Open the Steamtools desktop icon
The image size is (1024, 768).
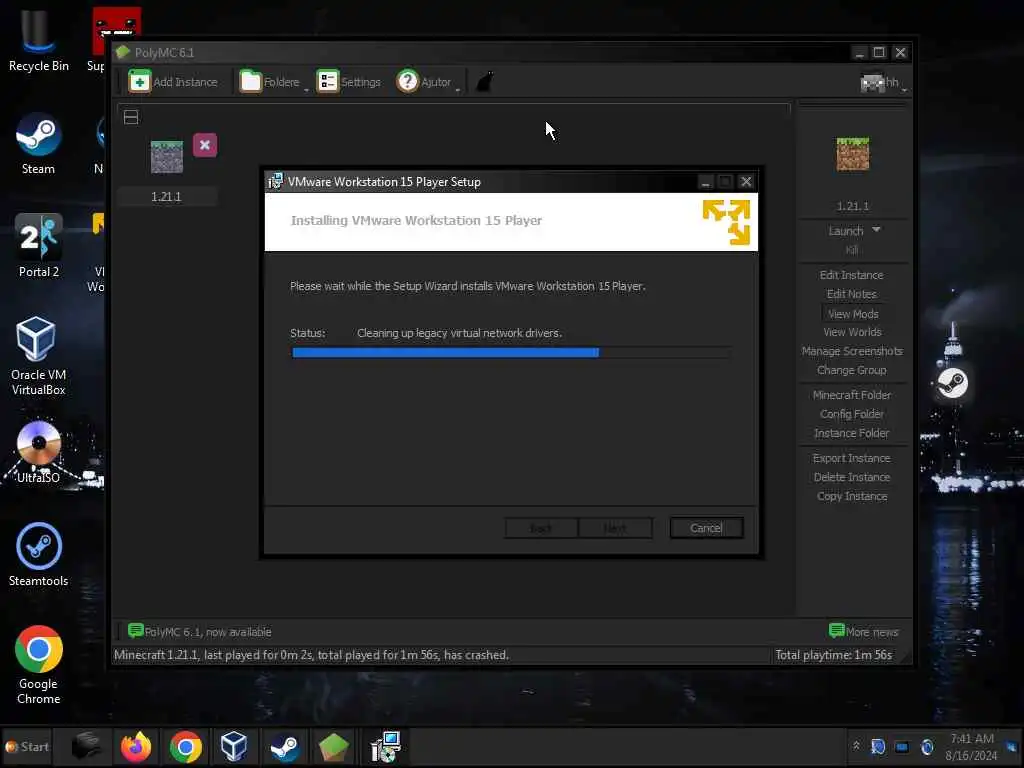(x=38, y=555)
